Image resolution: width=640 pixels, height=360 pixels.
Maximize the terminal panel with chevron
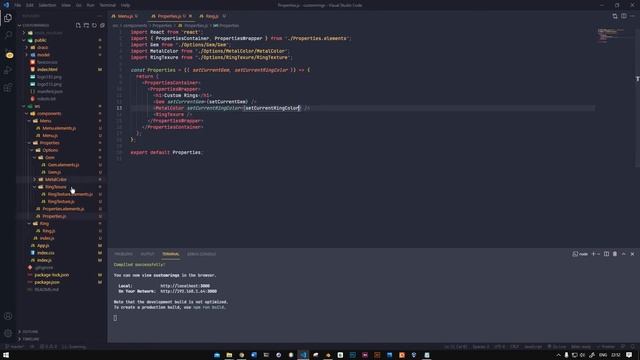coord(624,254)
